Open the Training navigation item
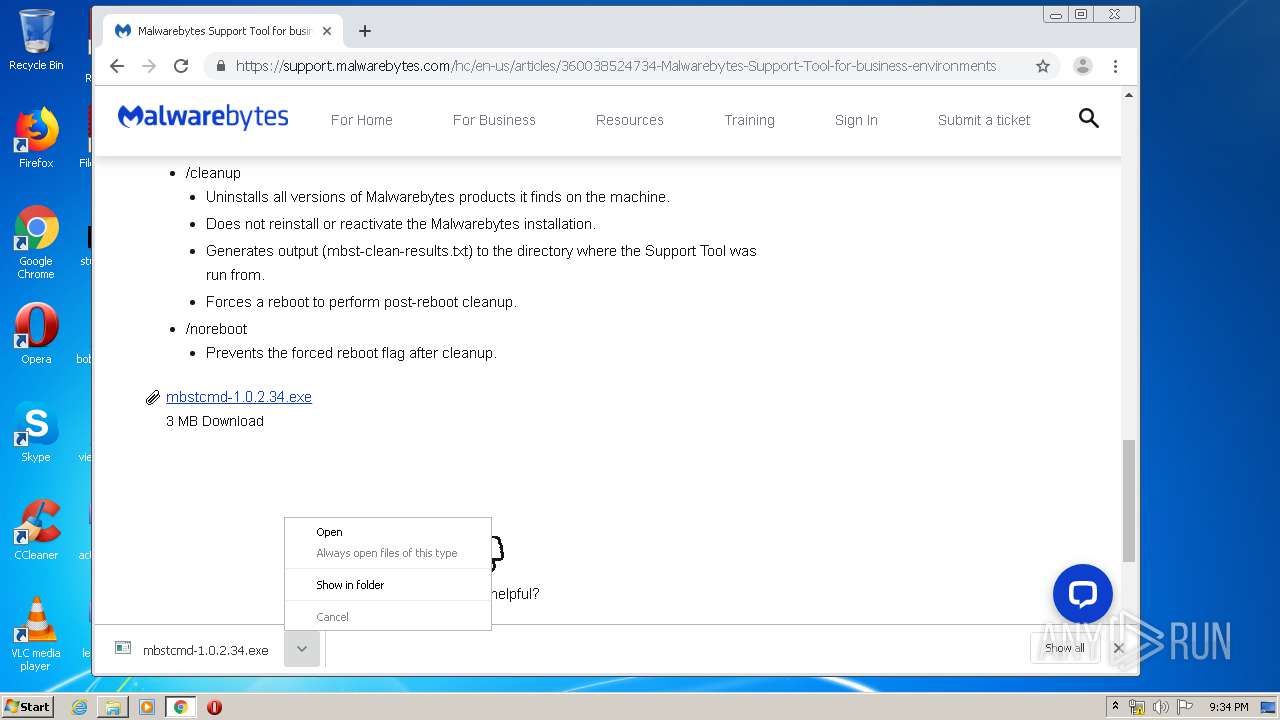Screen dimensions: 1280x720 (x=749, y=120)
